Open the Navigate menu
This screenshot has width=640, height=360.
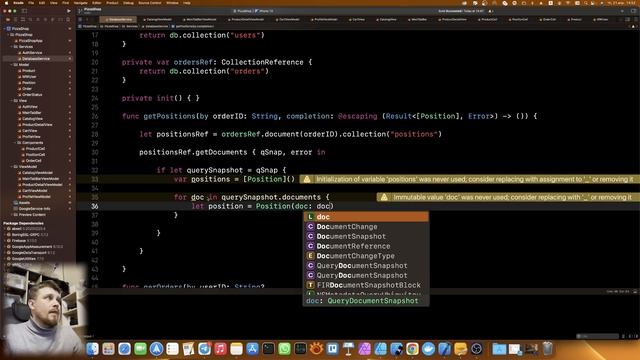coord(80,3)
